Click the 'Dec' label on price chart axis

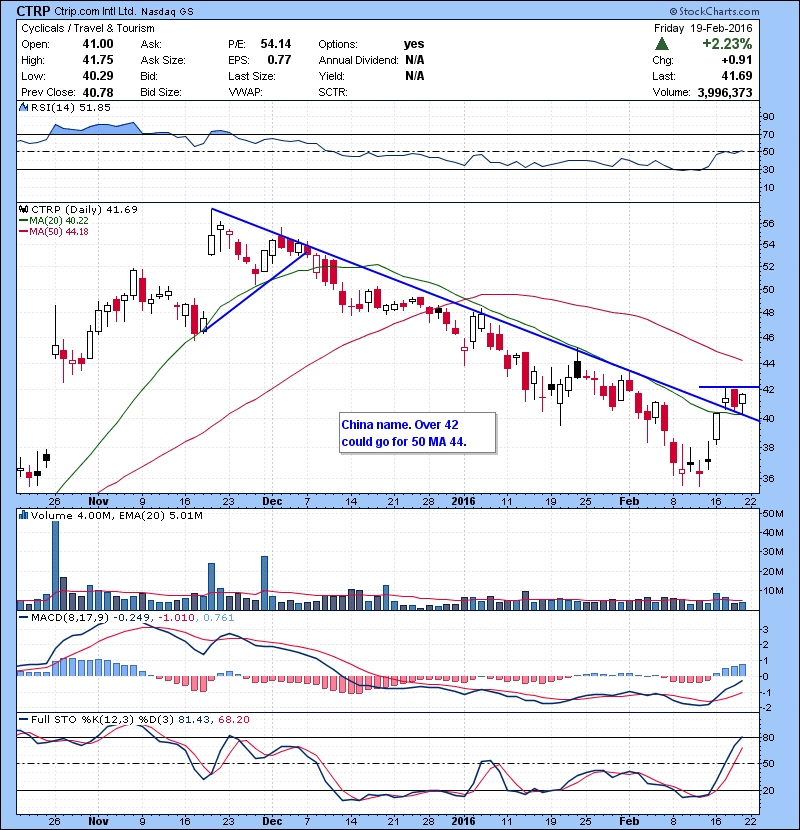[x=272, y=501]
